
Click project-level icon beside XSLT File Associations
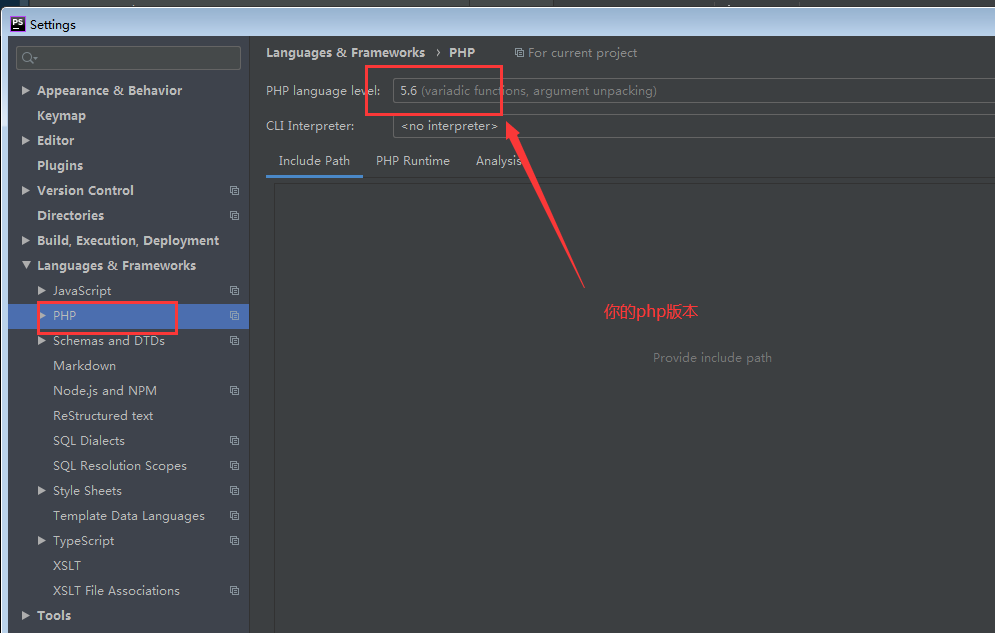234,591
